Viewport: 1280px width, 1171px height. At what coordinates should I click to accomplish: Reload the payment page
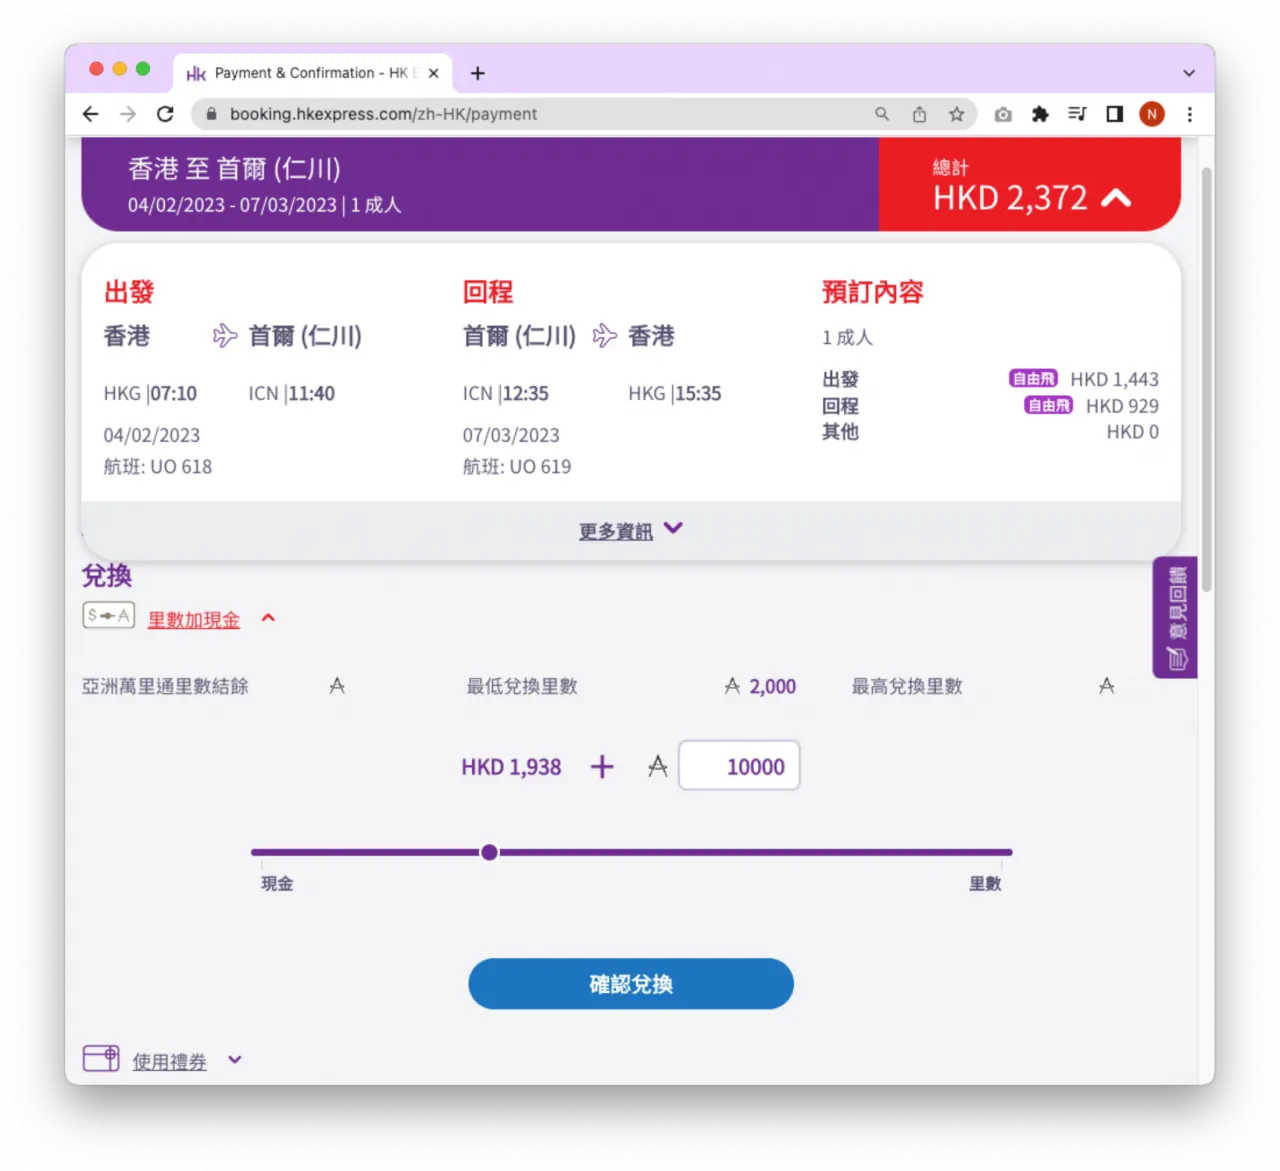pyautogui.click(x=165, y=114)
